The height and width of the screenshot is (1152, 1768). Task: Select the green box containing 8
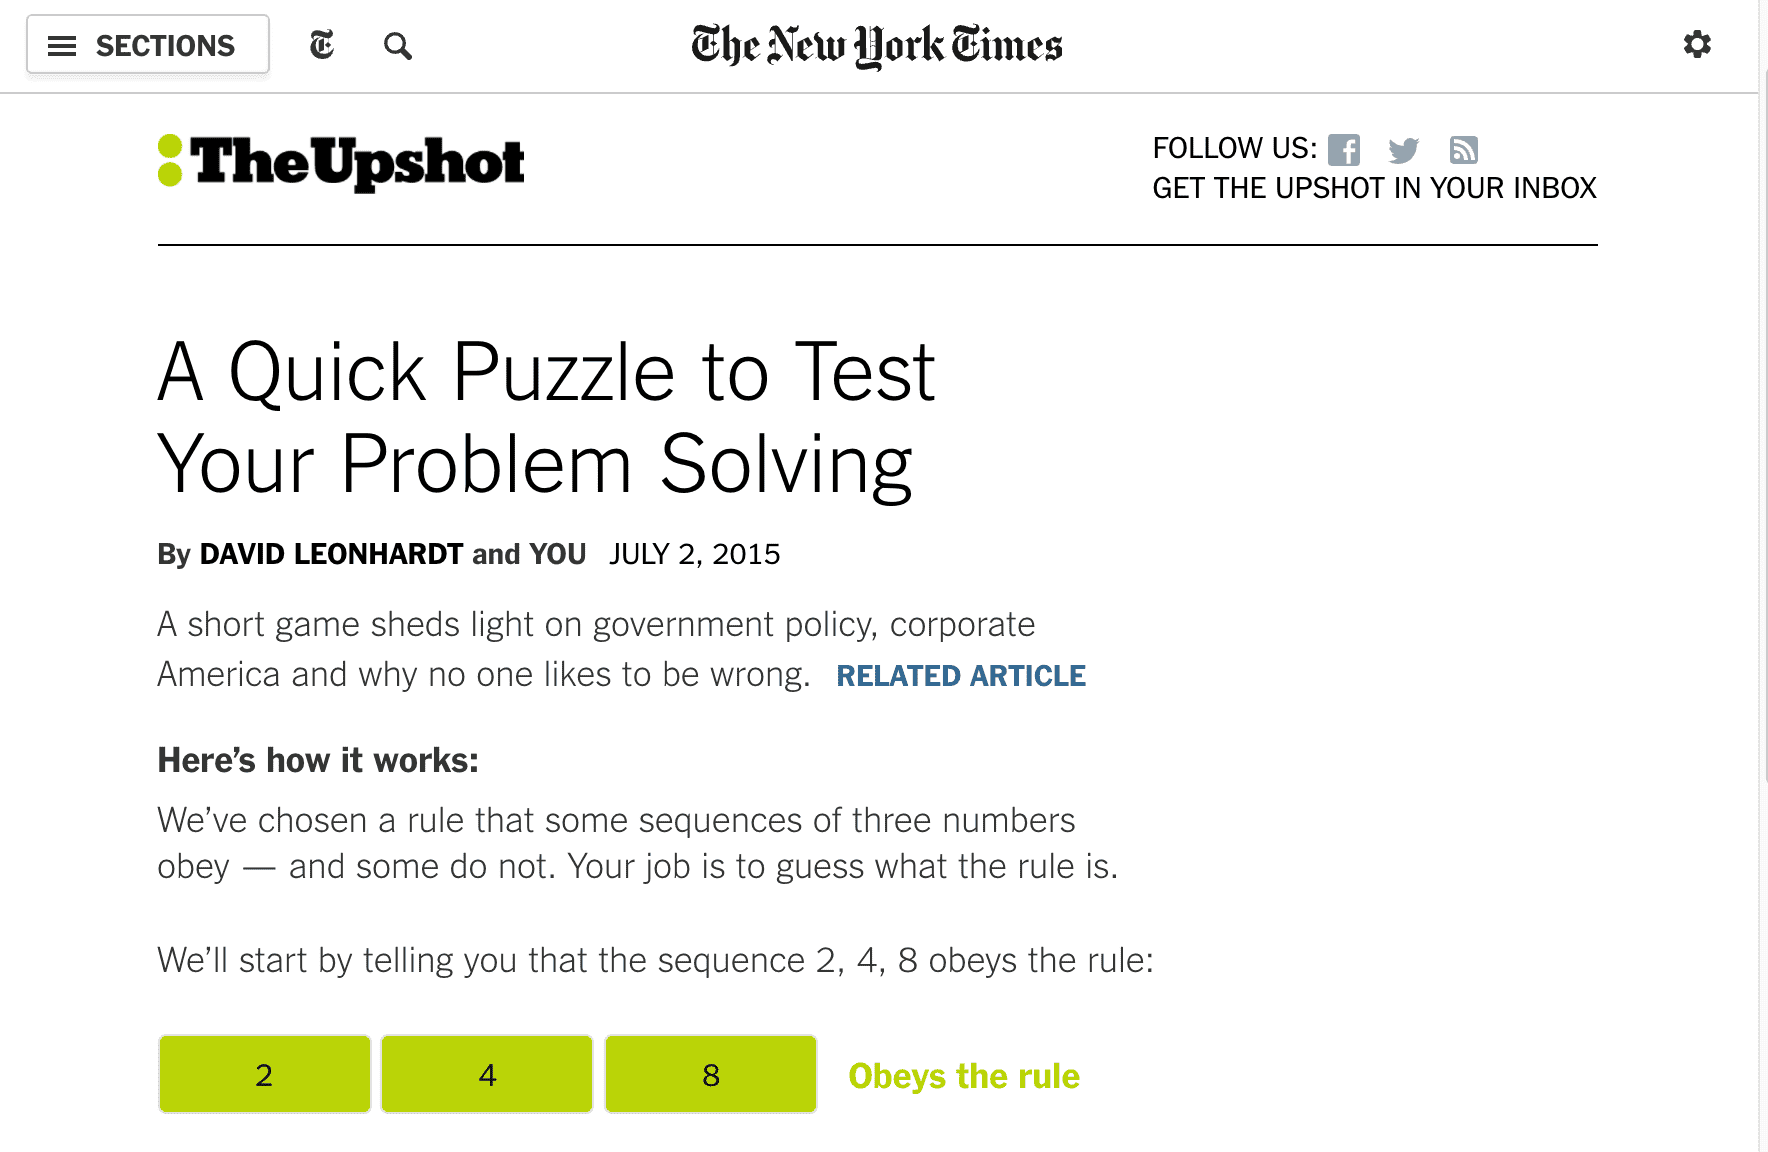pyautogui.click(x=710, y=1074)
